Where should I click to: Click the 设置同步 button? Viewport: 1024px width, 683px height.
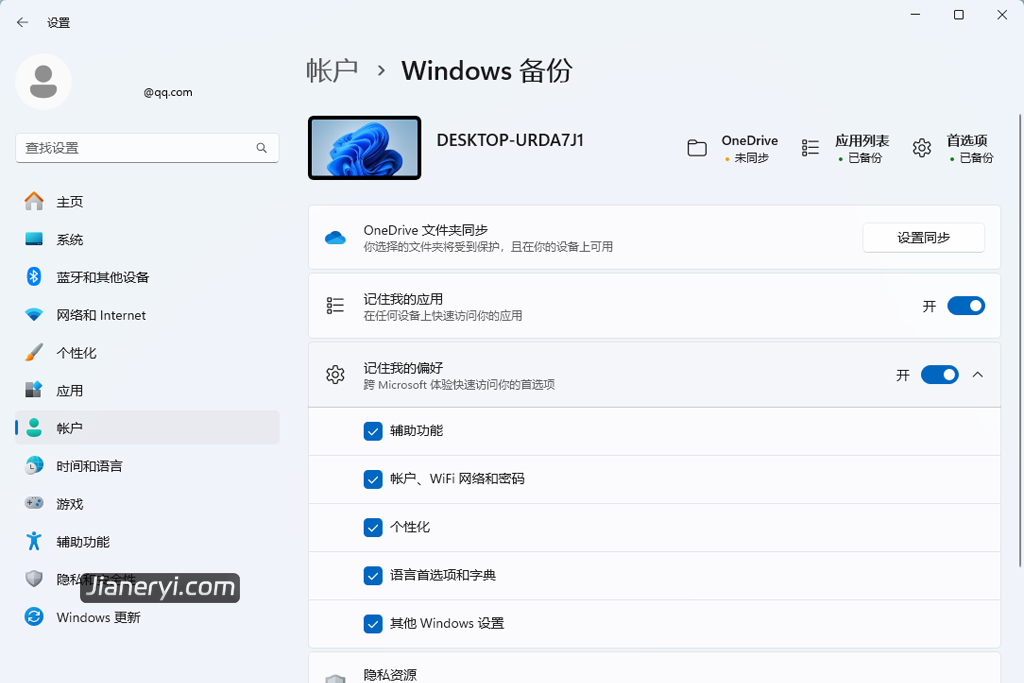coord(923,238)
